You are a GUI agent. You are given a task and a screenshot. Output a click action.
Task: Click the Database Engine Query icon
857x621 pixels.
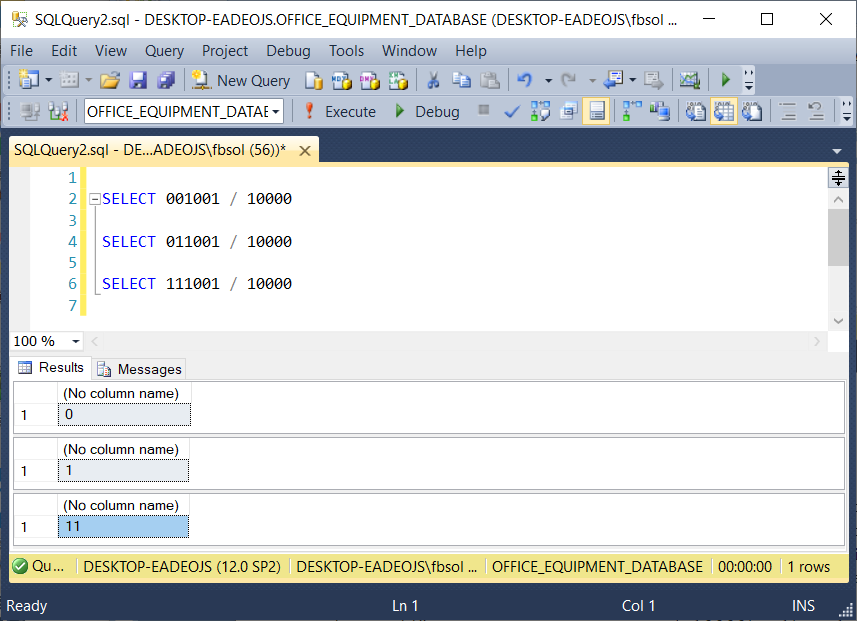[314, 80]
